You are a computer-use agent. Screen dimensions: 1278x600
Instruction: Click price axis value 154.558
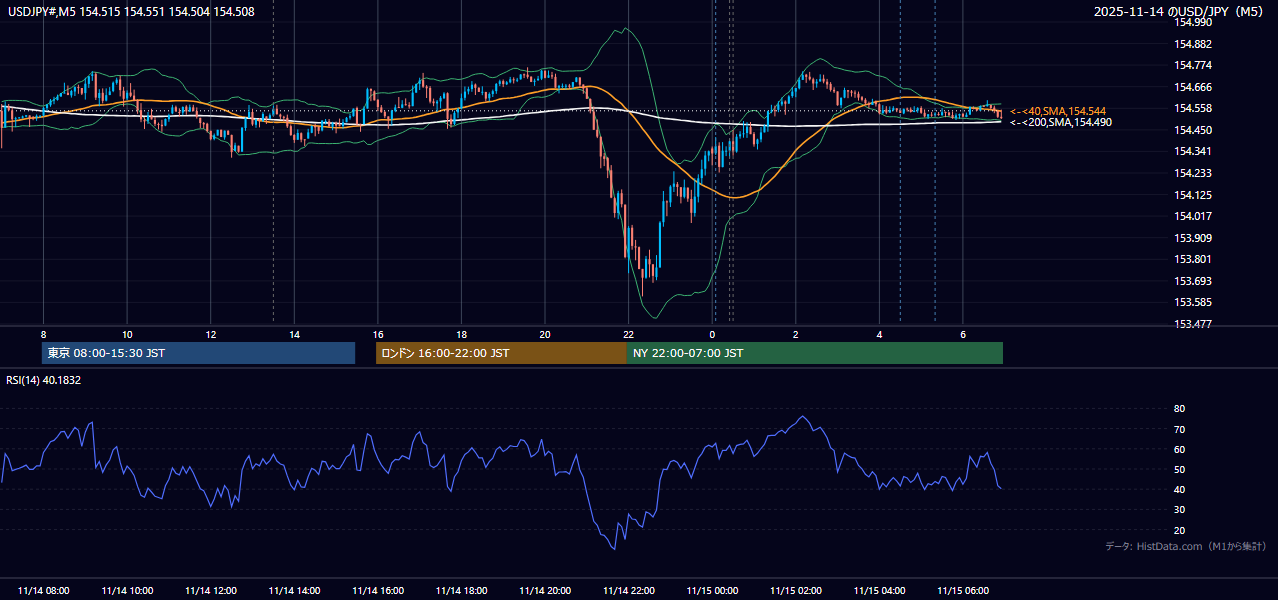1193,108
